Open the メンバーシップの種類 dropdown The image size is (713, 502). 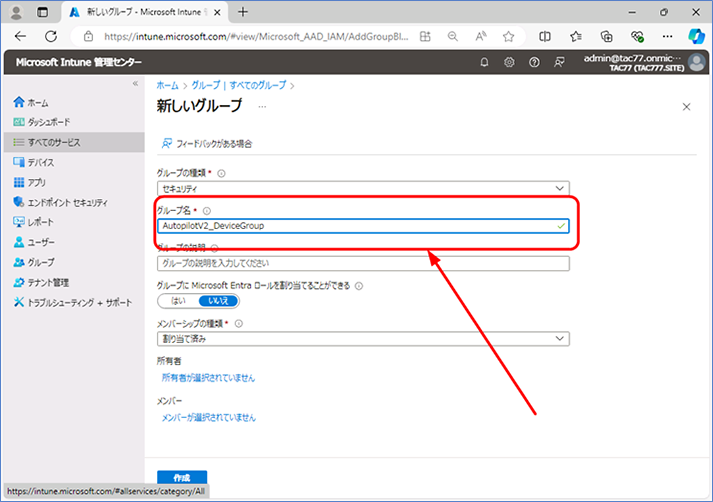coord(363,339)
